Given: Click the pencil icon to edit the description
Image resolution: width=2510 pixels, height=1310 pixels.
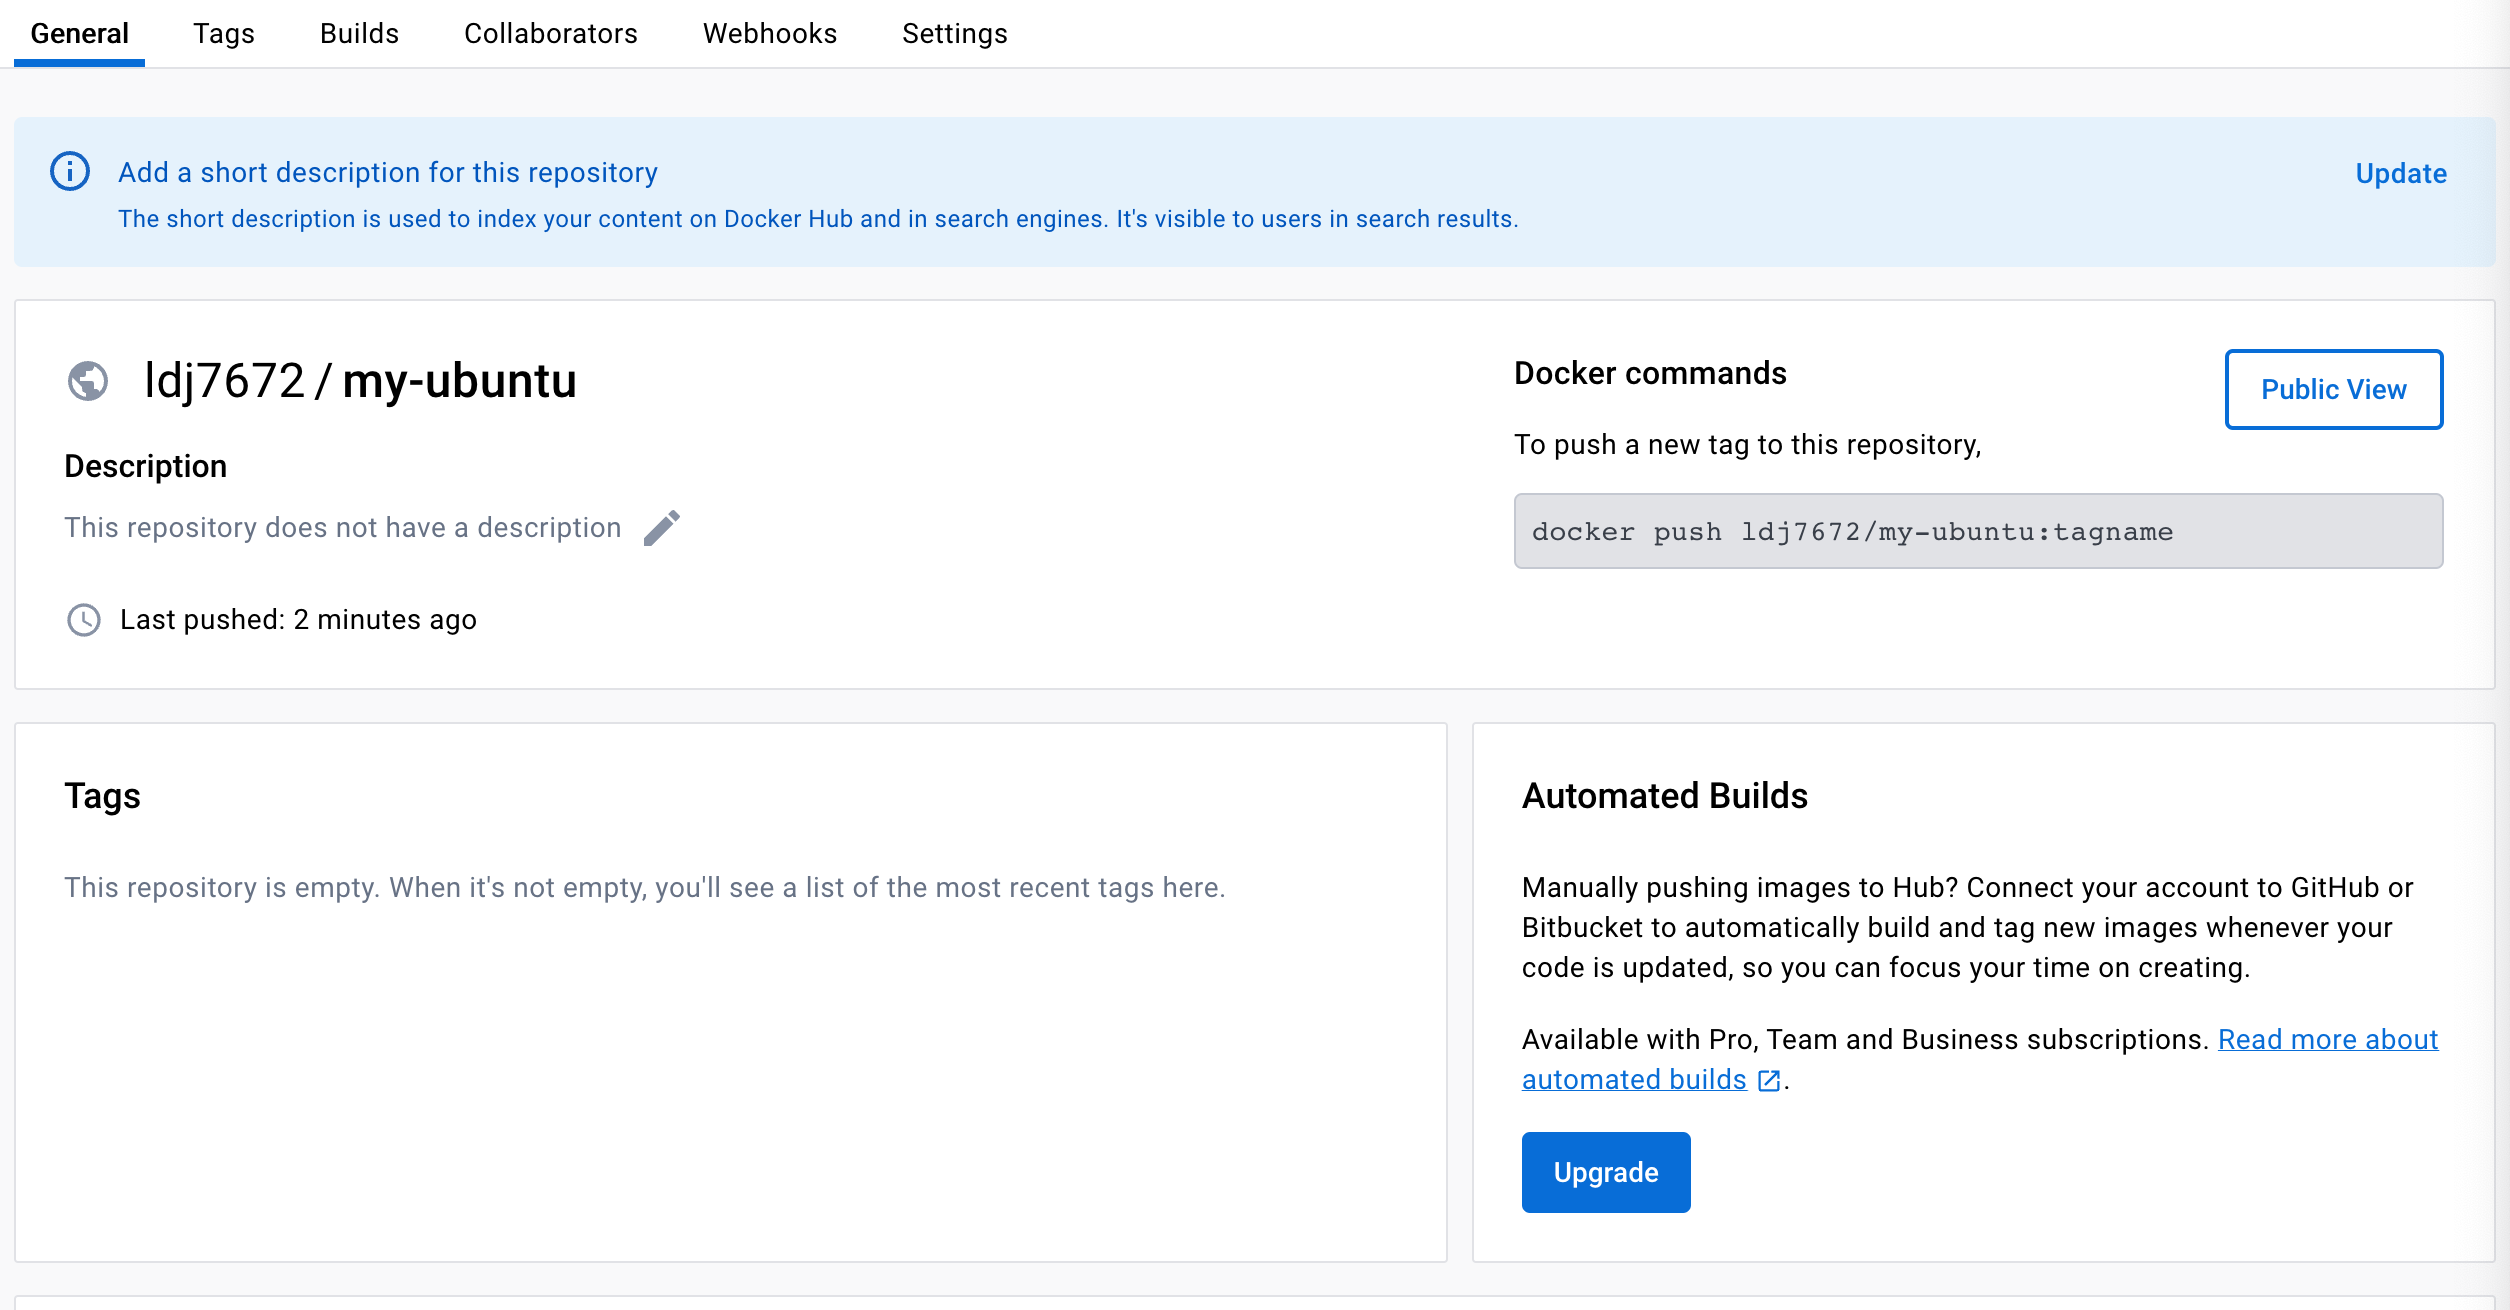Looking at the screenshot, I should pos(661,528).
